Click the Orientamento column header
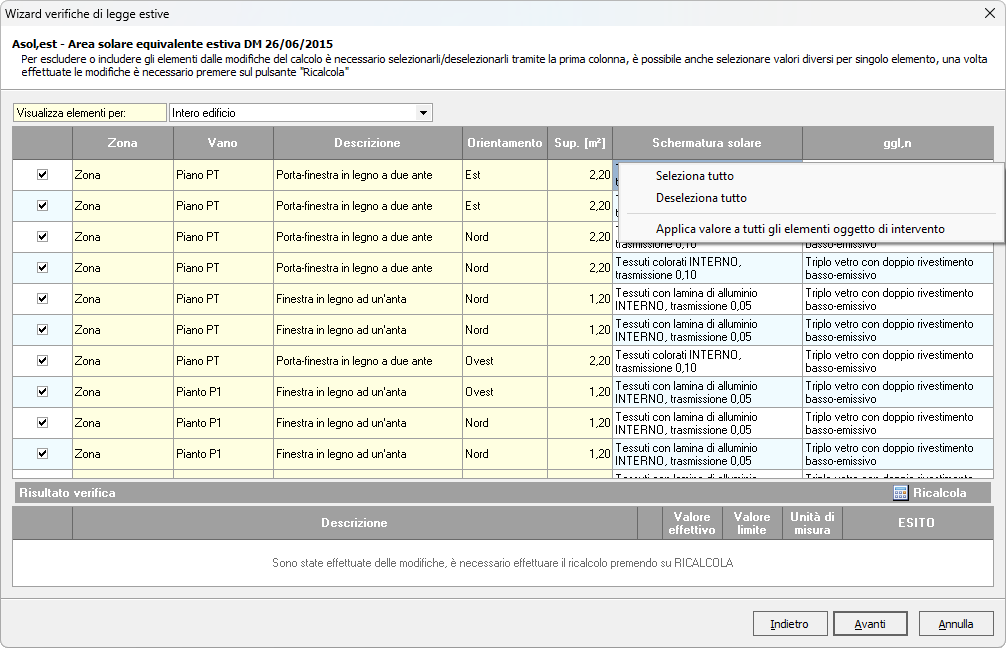This screenshot has width=1006, height=648. click(x=505, y=143)
